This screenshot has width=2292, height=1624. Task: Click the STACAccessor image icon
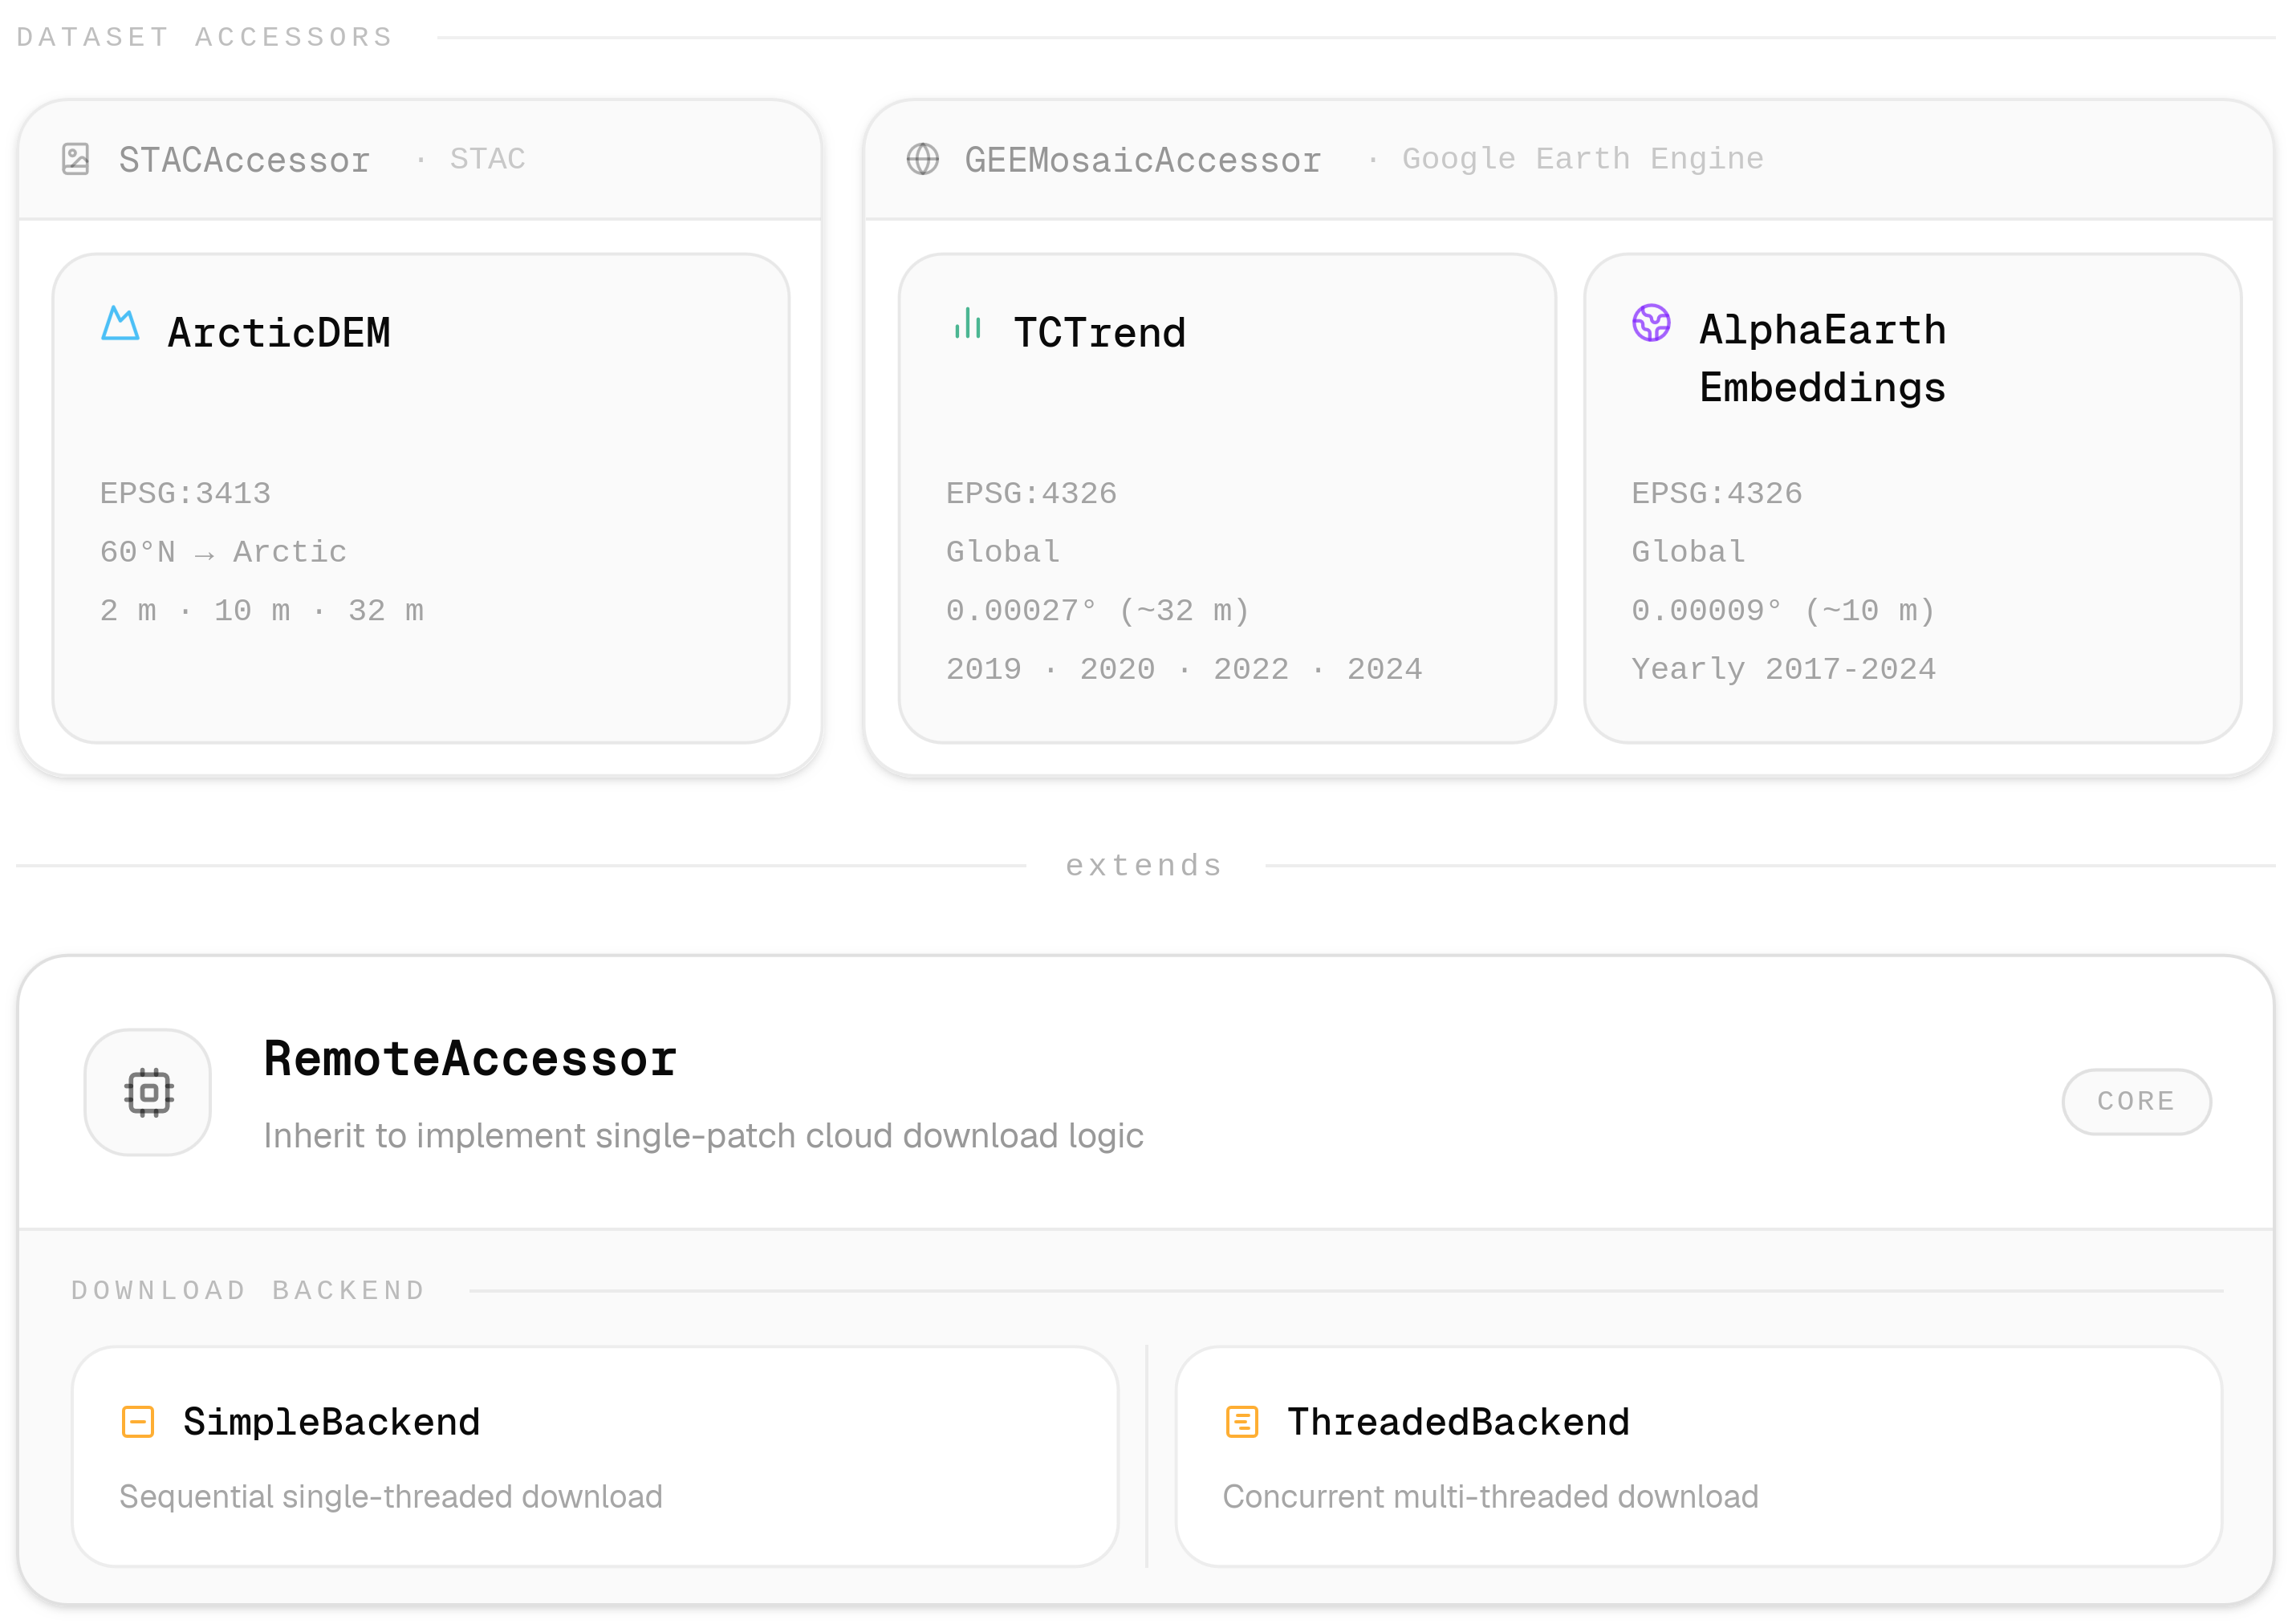[x=76, y=159]
